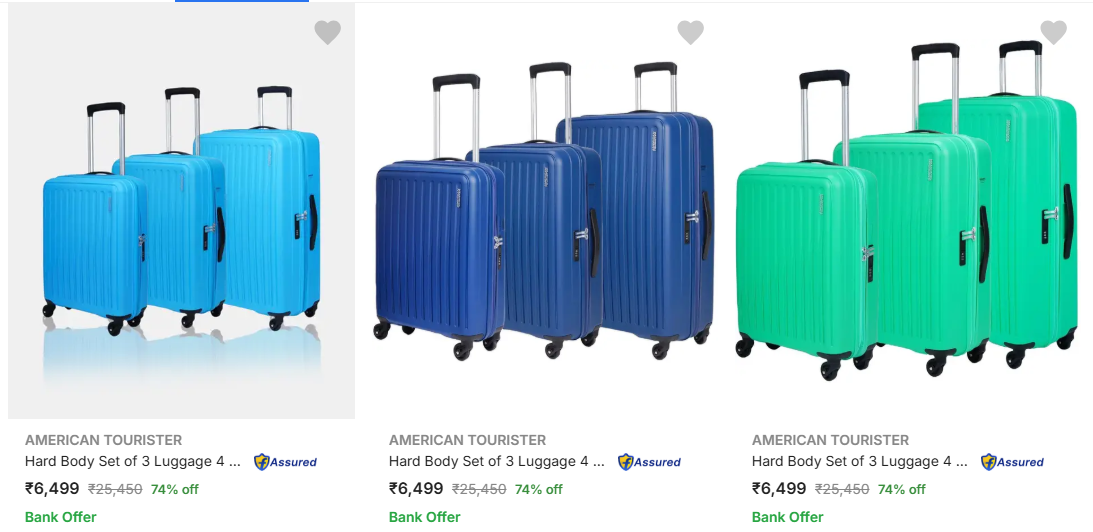Click American Tourister brand under navy set

pos(468,440)
